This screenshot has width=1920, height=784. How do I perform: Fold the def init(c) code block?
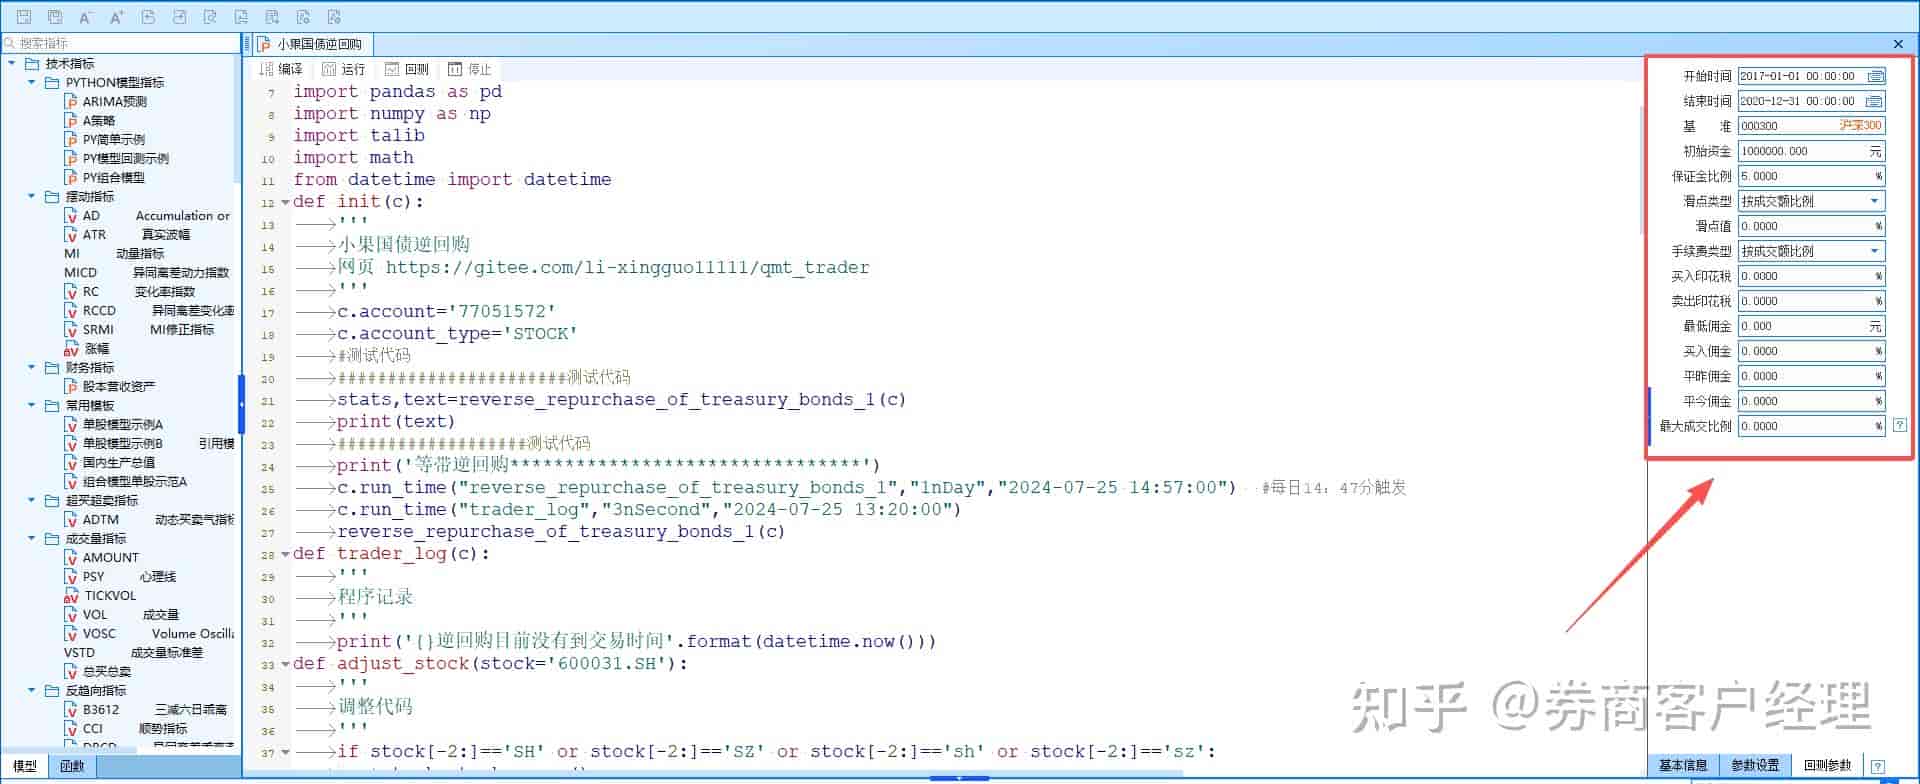[285, 202]
